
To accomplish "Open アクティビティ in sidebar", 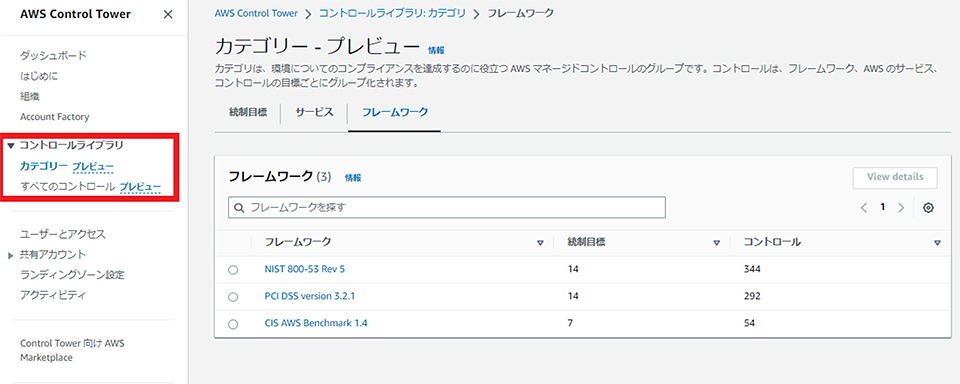I will pos(53,295).
